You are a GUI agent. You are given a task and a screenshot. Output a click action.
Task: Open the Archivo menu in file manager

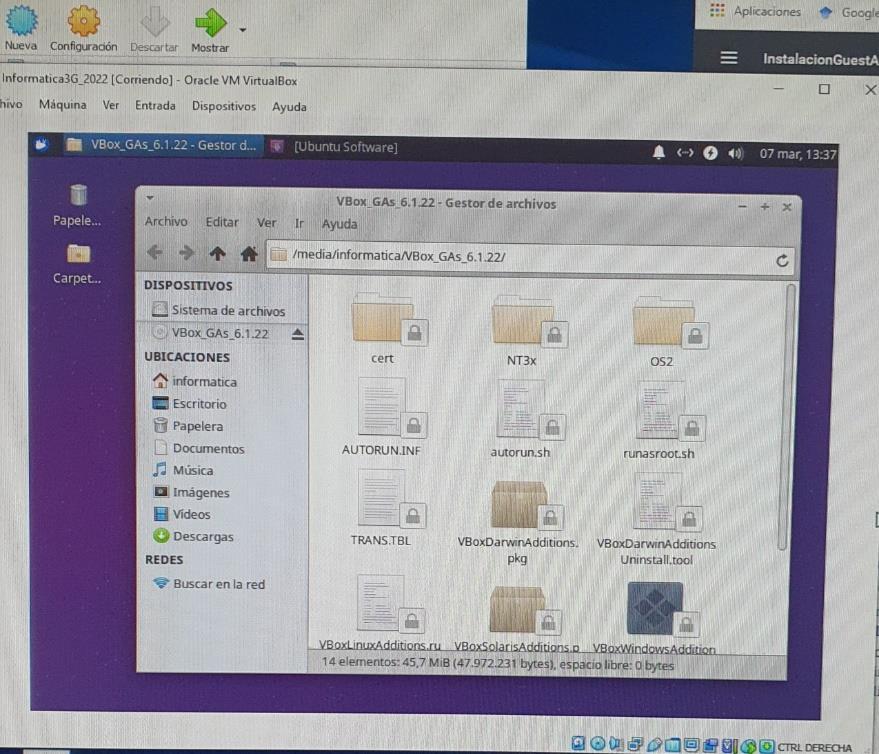pos(166,221)
